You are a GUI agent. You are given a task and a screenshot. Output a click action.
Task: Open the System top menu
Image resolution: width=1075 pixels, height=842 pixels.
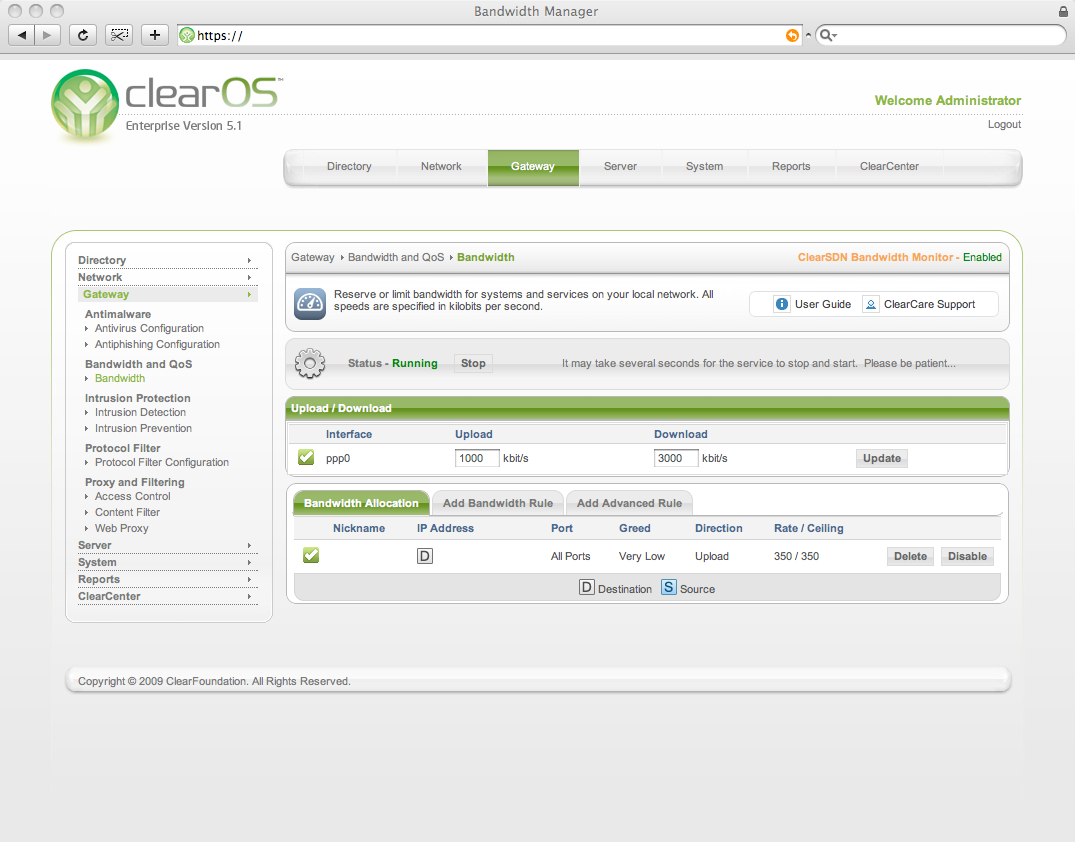tap(704, 167)
